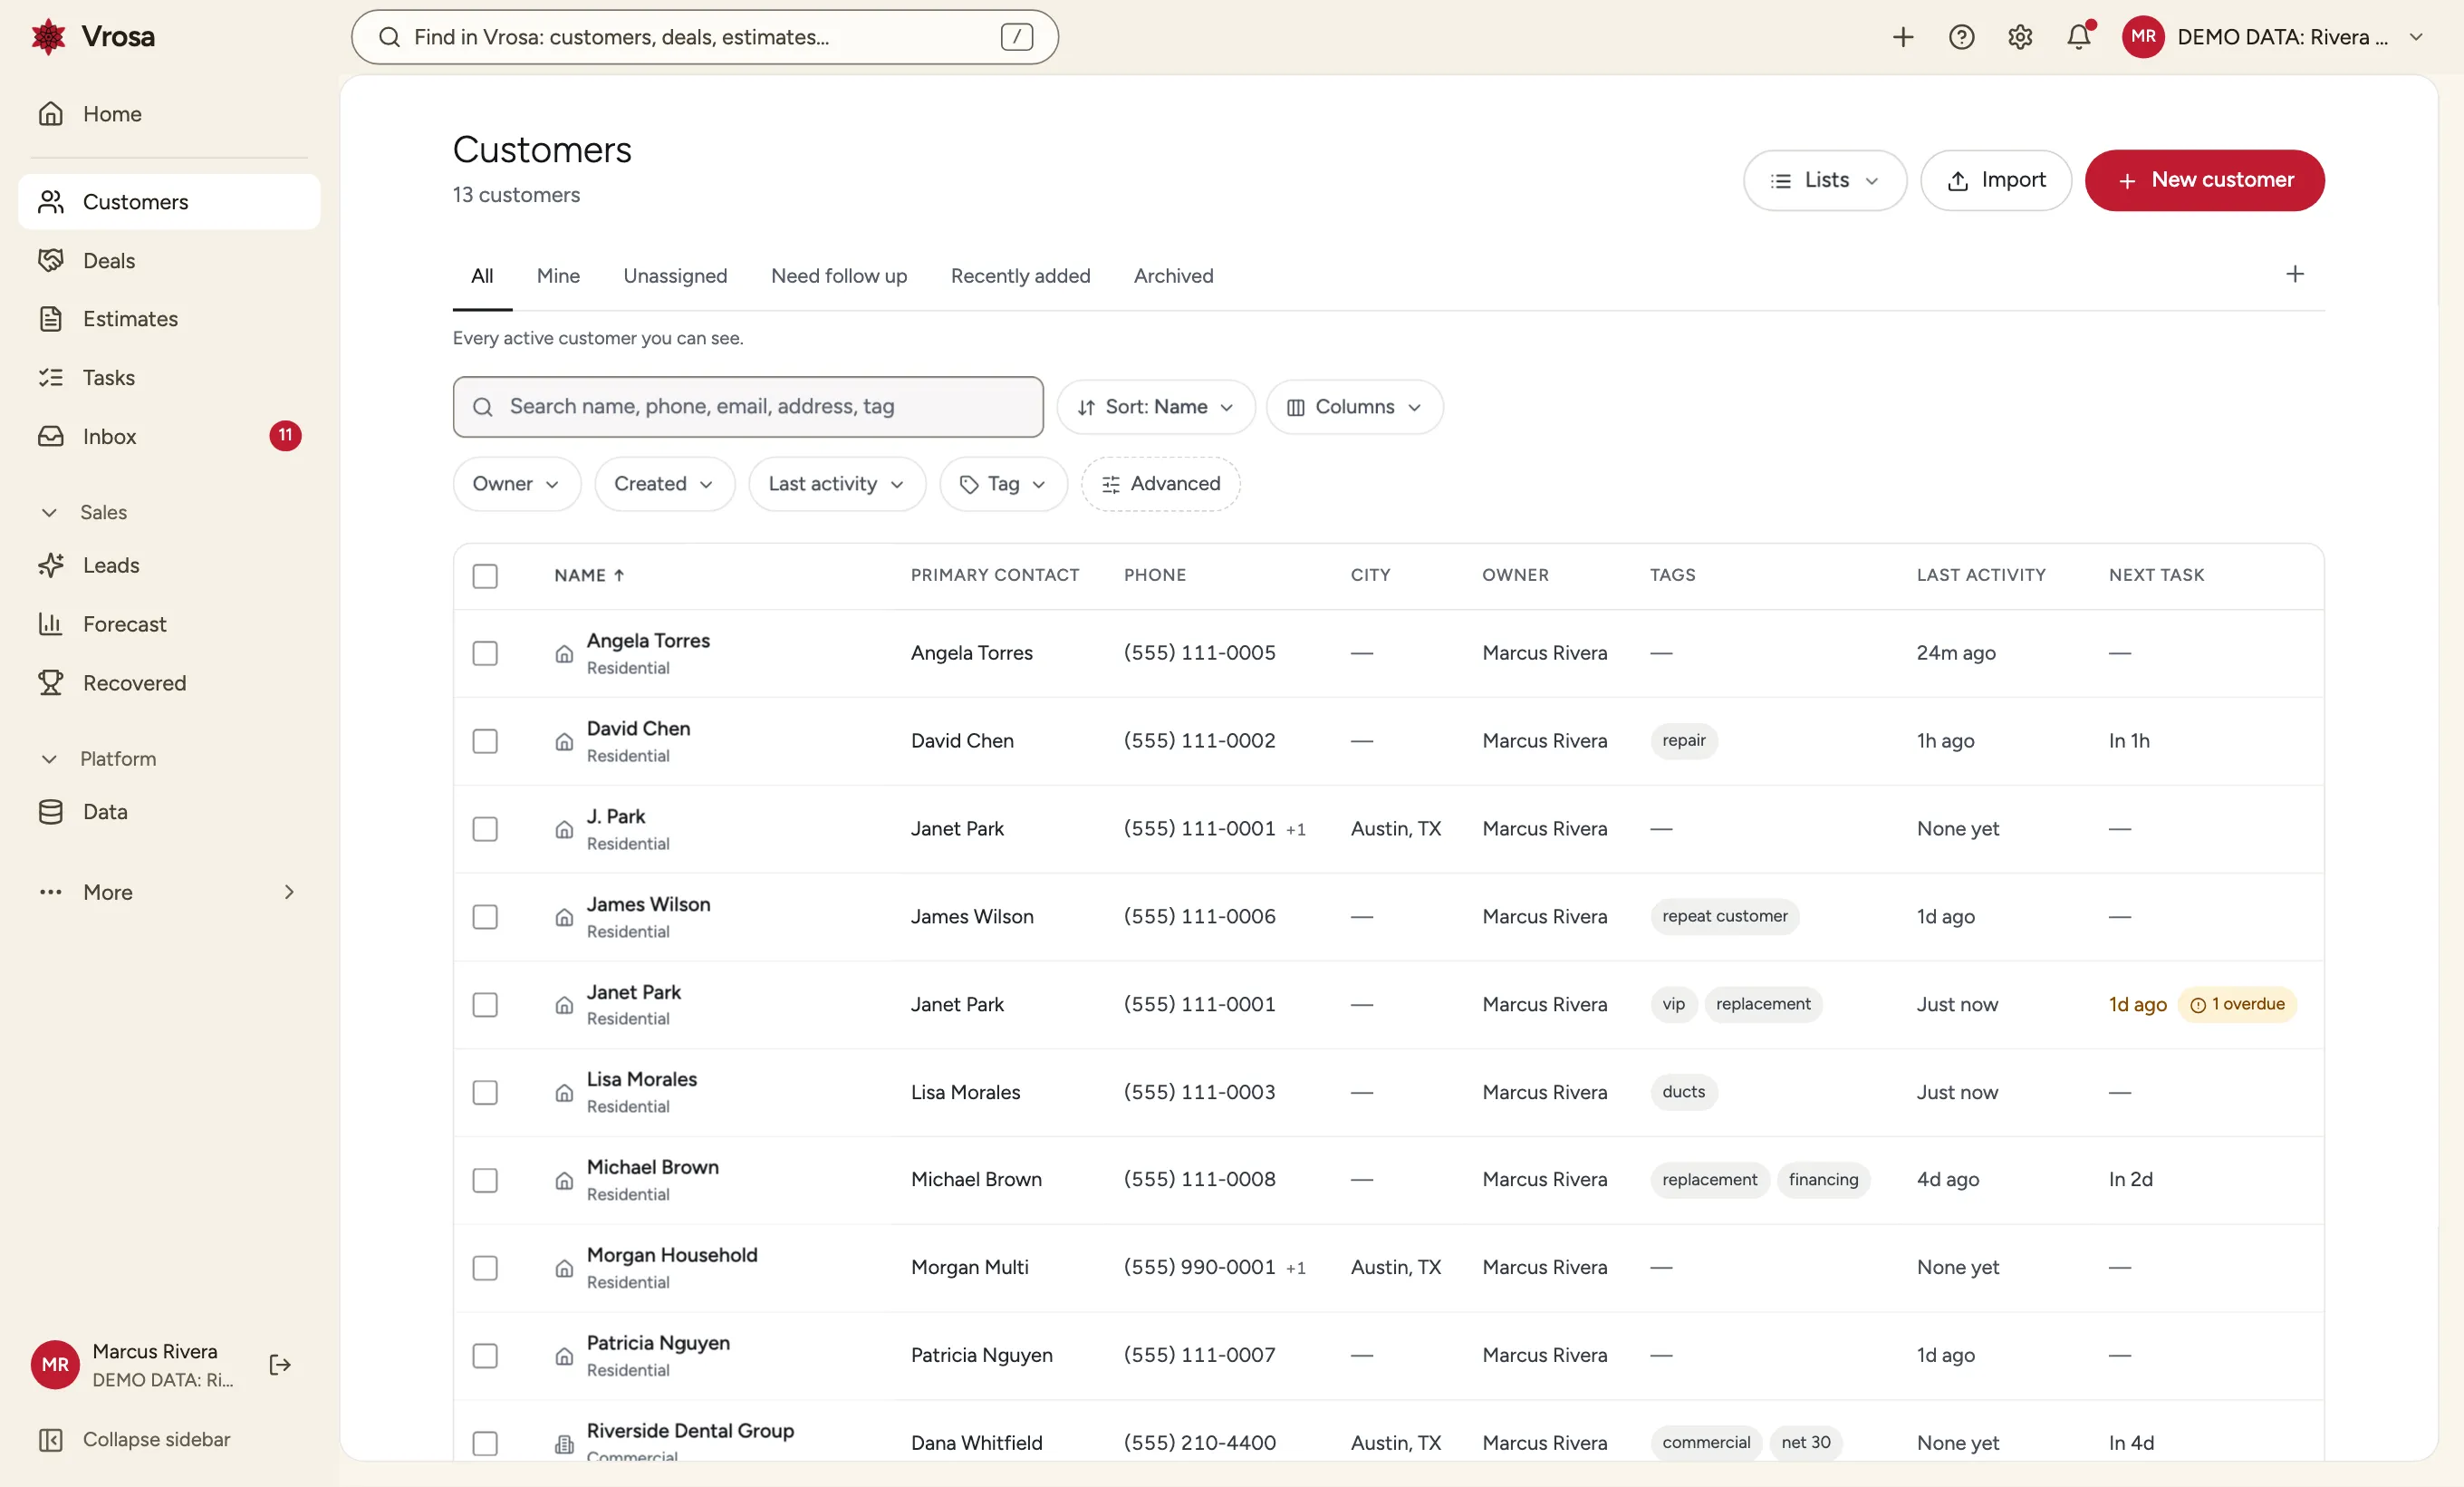Open the quick-add plus icon in top bar
The image size is (2464, 1487).
pos(1902,37)
